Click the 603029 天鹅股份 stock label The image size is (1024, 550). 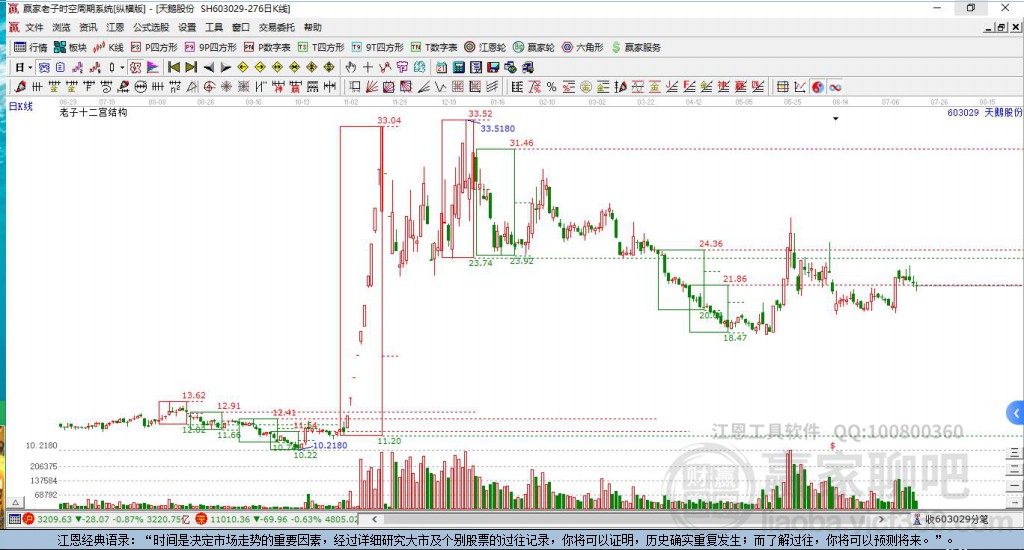click(984, 112)
